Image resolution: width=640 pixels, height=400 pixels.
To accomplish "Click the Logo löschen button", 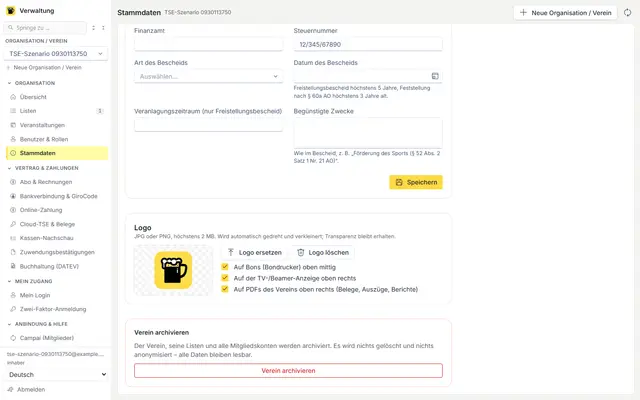I will tap(323, 252).
